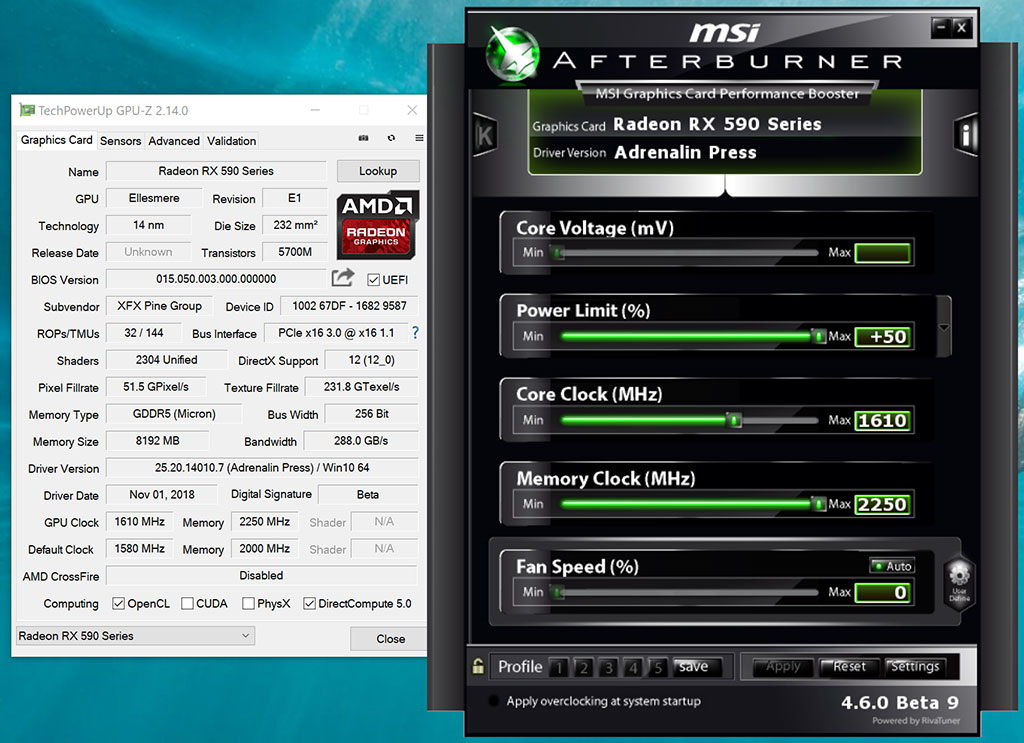The width and height of the screenshot is (1024, 743).
Task: Enable Apply overclocking at system startup
Action: point(494,701)
